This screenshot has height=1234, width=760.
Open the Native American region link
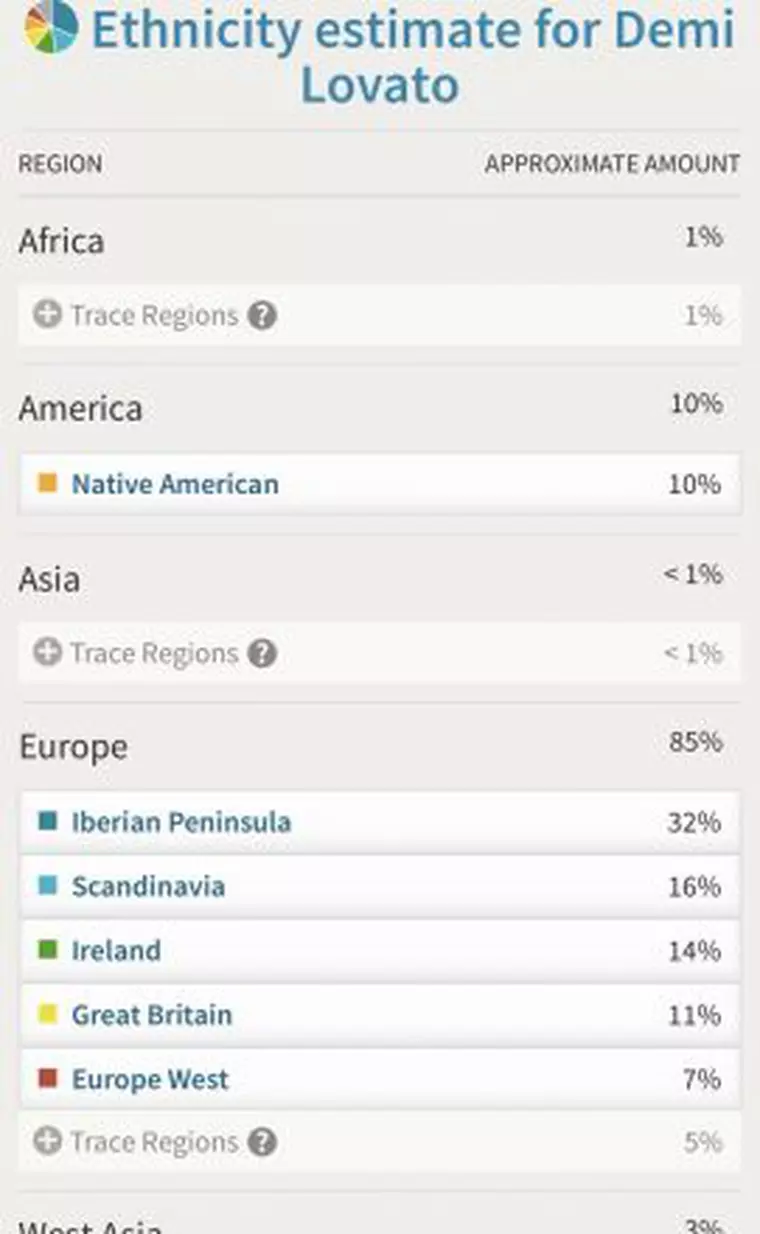pos(175,485)
